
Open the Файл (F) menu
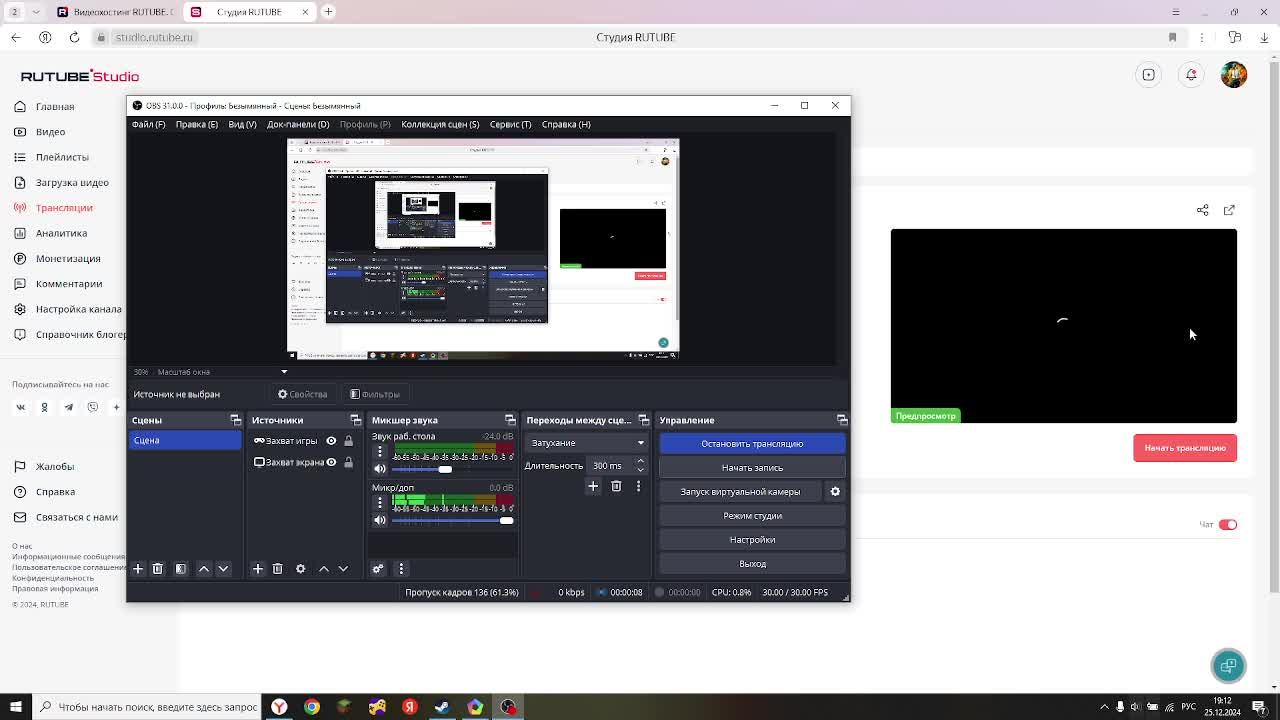148,124
